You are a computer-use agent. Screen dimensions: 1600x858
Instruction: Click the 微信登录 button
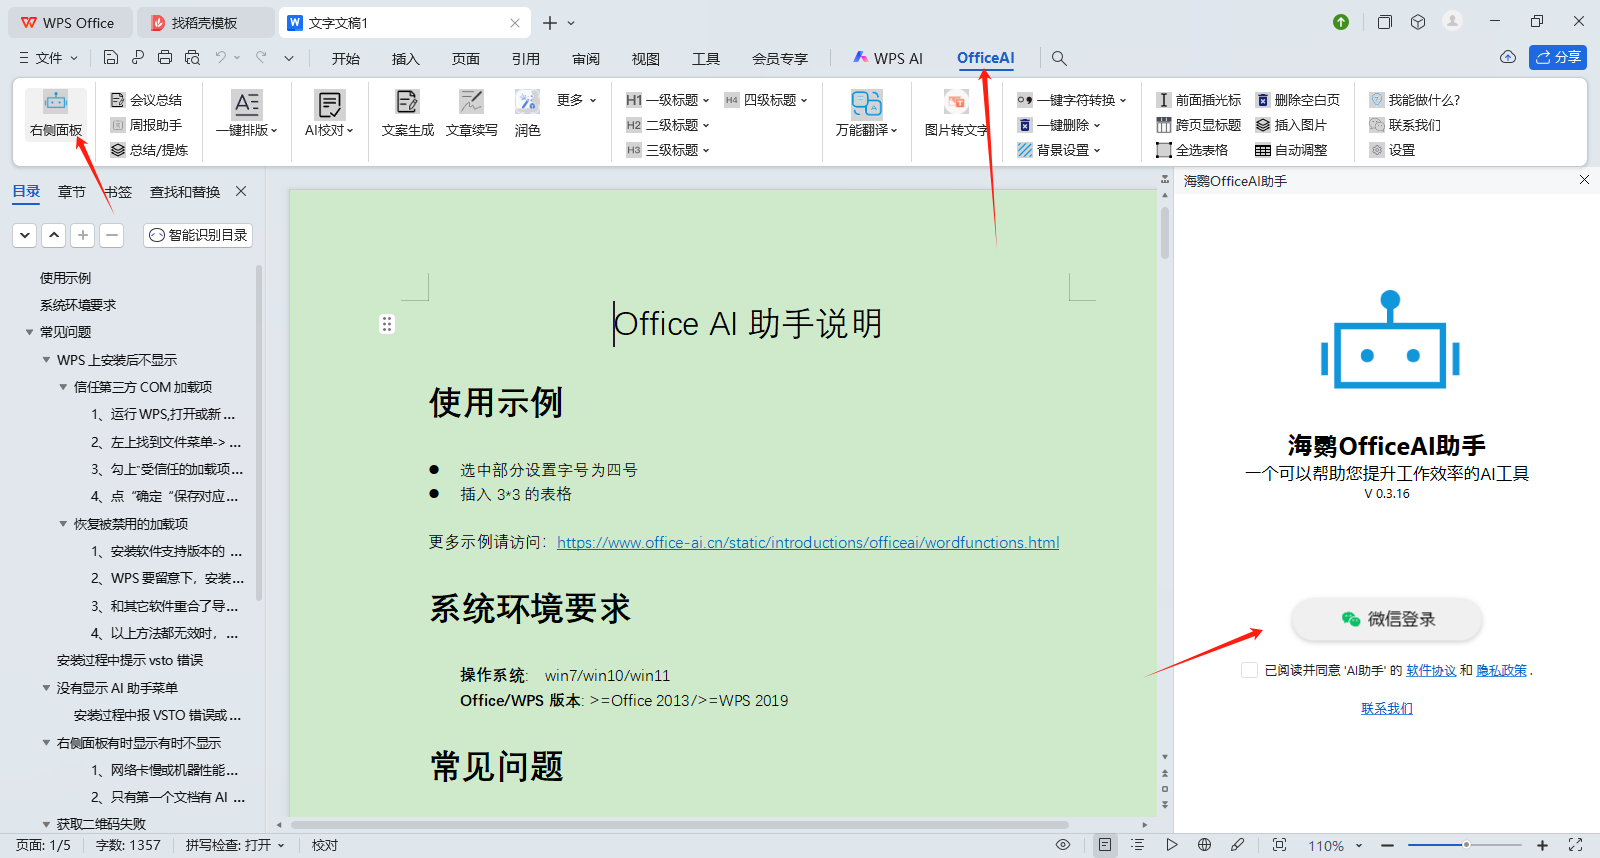(1387, 619)
